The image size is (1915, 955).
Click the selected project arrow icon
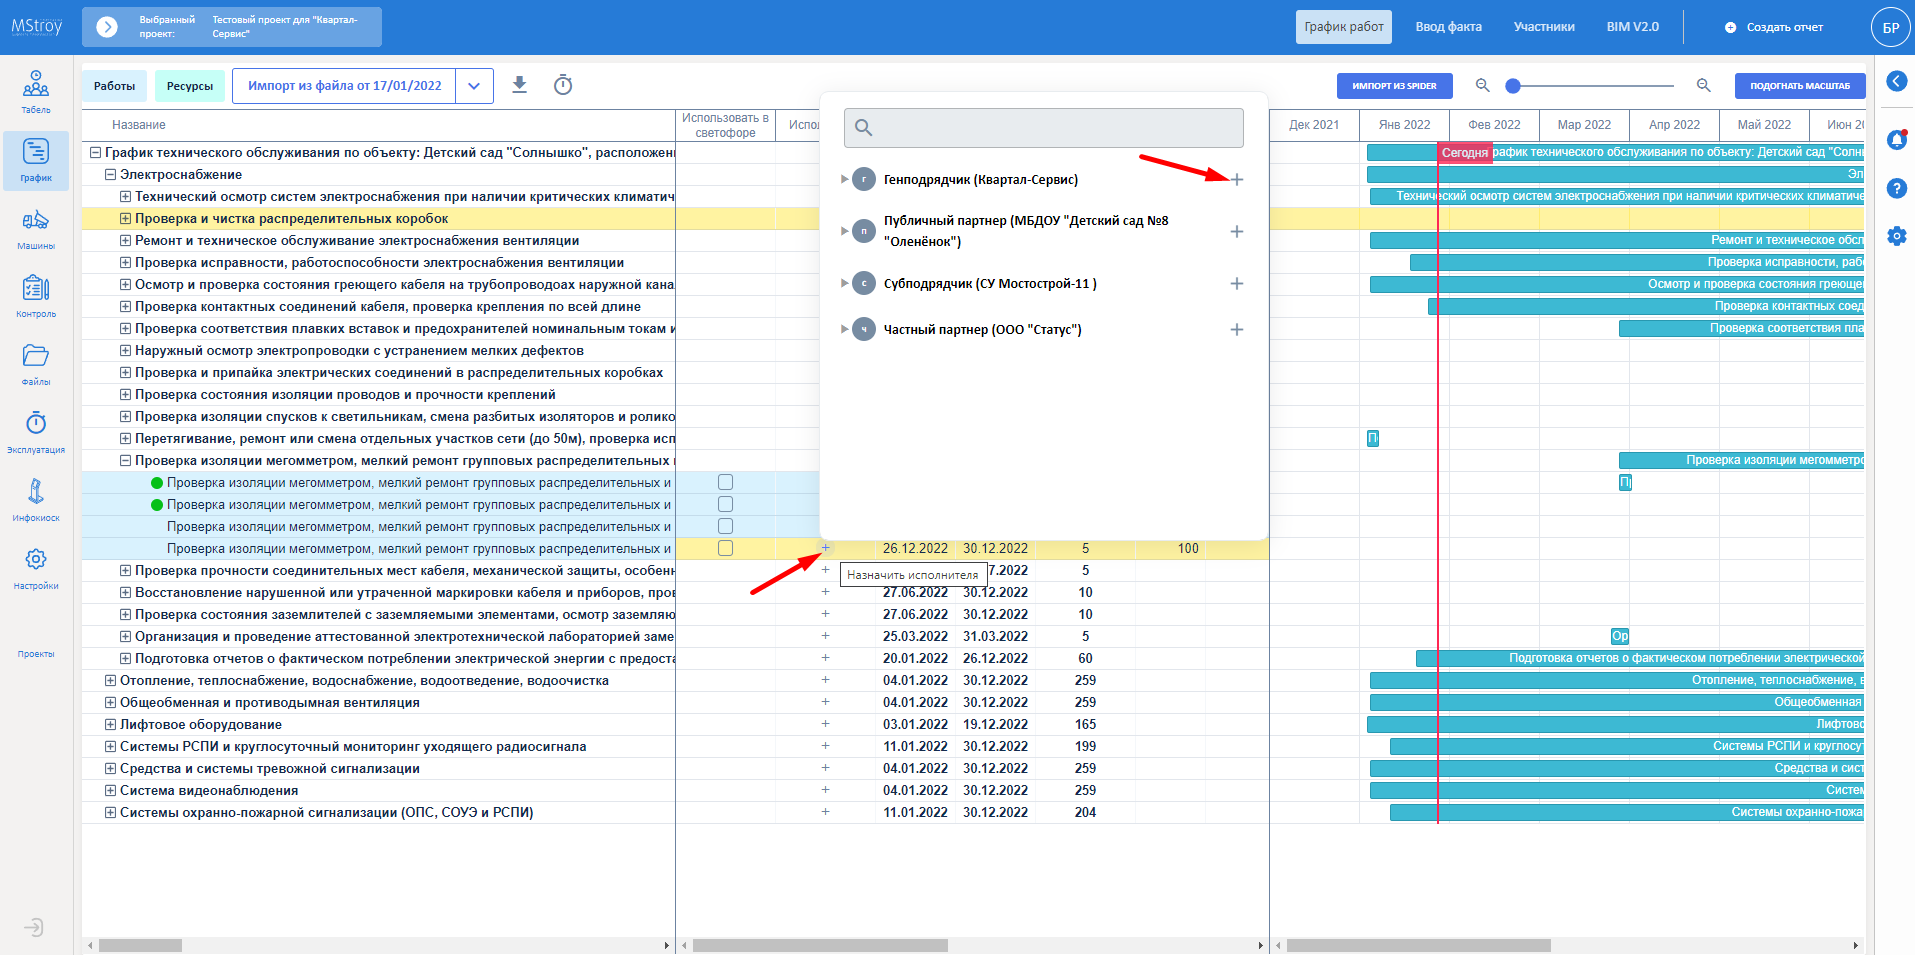pos(107,27)
